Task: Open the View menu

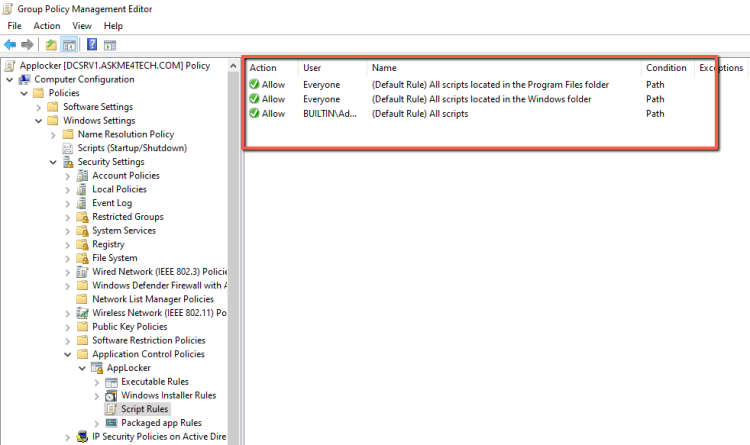Action: coord(82,25)
